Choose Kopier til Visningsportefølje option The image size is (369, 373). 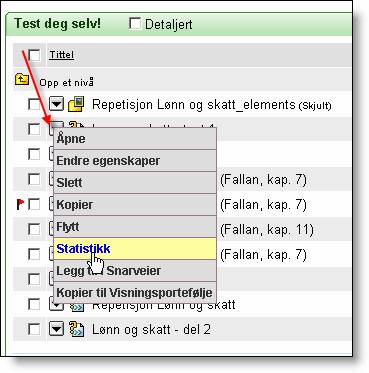click(x=135, y=293)
